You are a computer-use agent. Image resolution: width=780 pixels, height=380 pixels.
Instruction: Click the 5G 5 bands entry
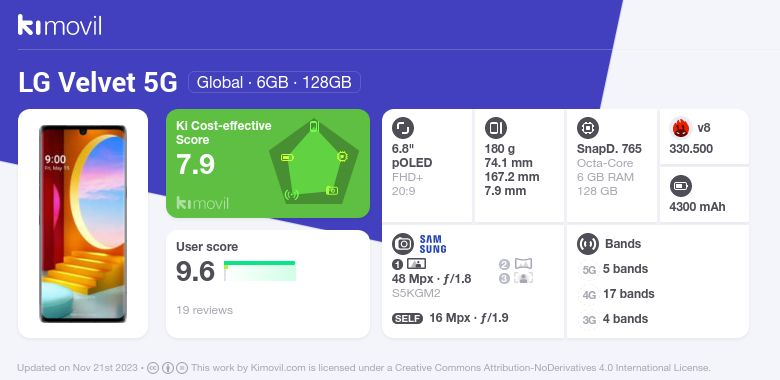614,269
